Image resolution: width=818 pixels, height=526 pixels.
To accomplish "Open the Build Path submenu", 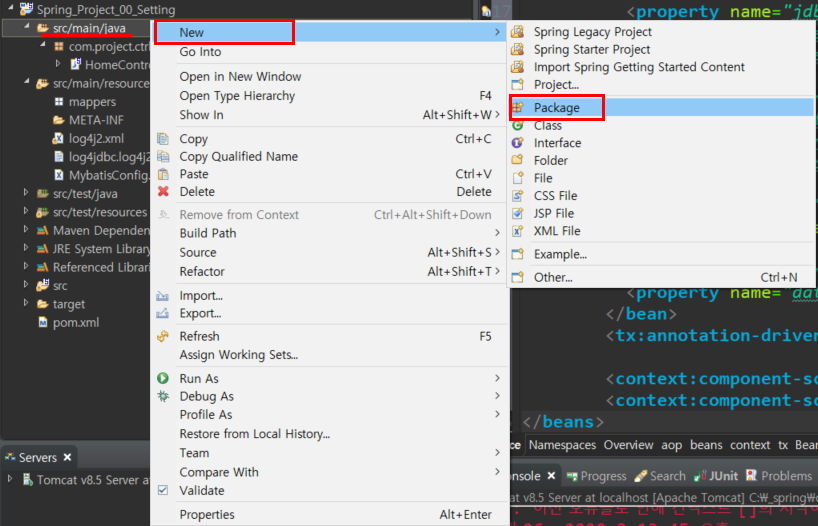I will 329,233.
